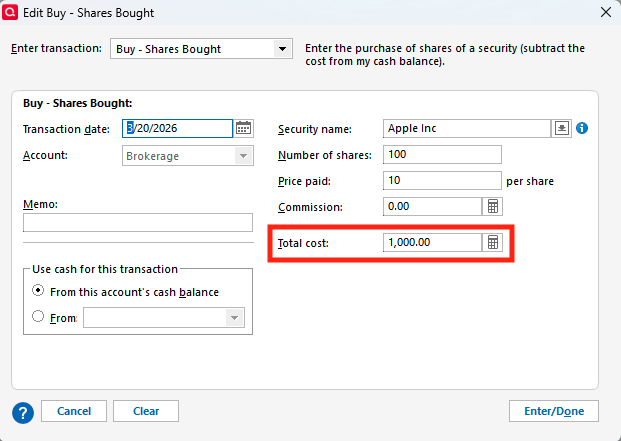
Task: Click into the Memo text field
Action: 138,222
